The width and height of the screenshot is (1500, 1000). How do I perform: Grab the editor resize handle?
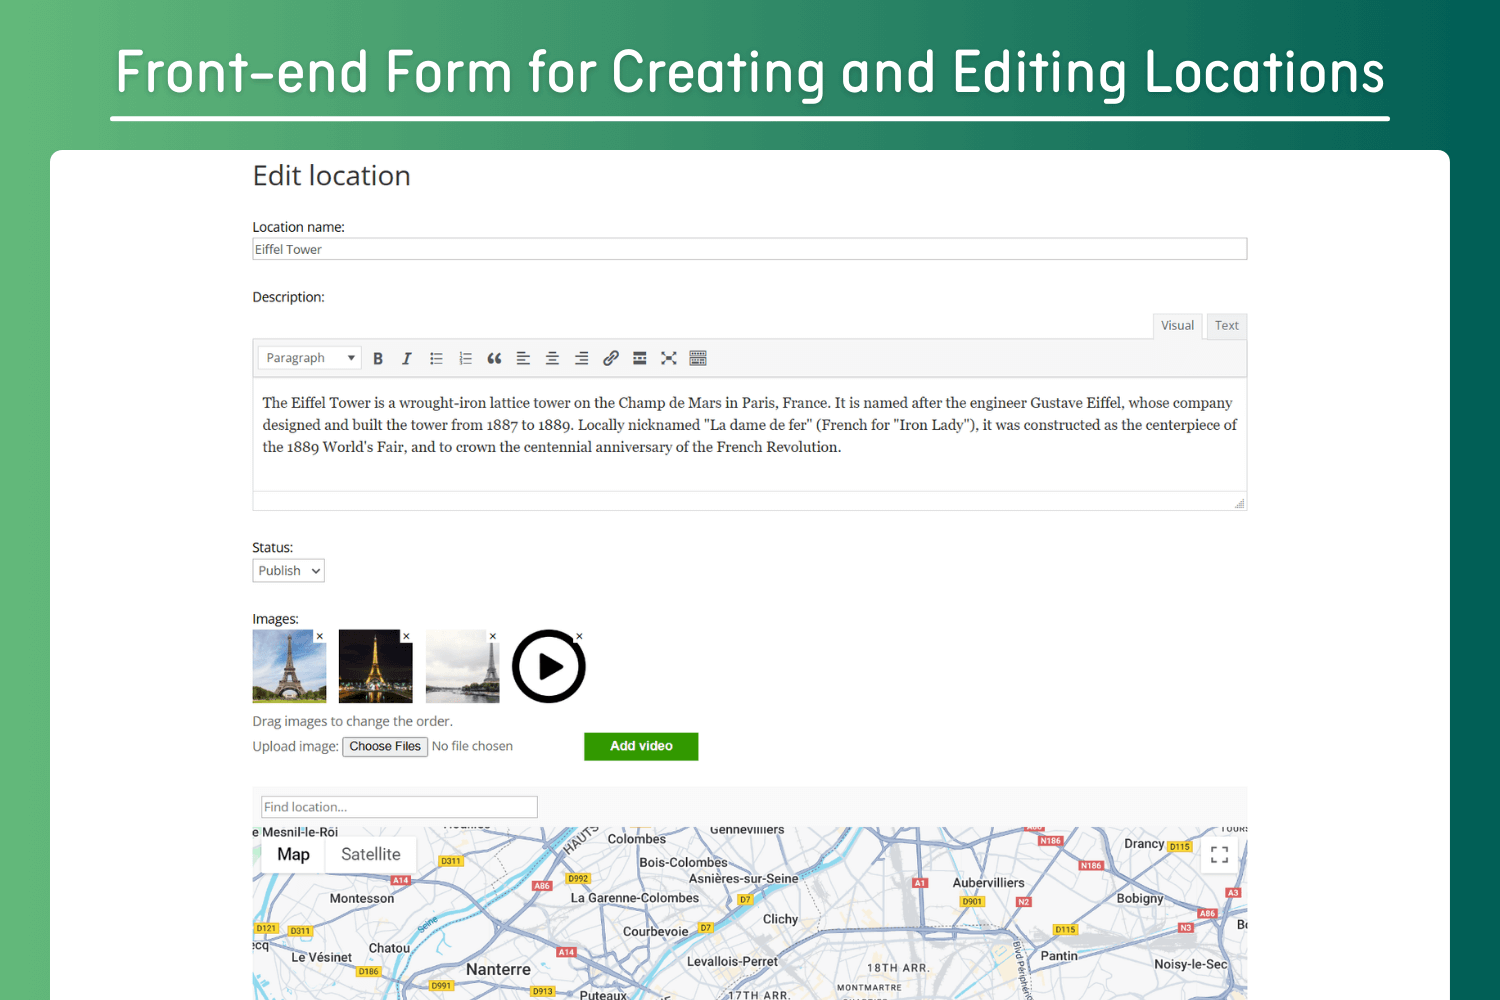click(1239, 503)
